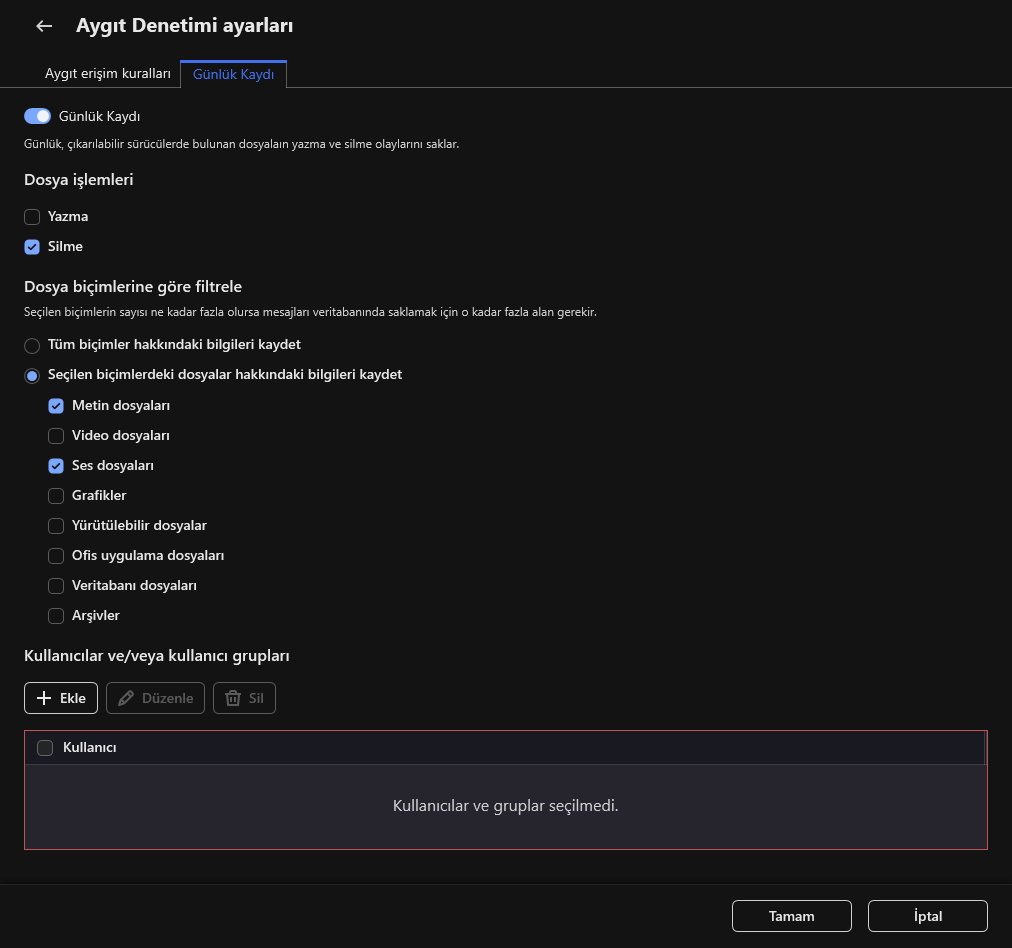
Task: Choose Seçilen biçimlerdeki dosyalar radio option
Action: pos(32,375)
